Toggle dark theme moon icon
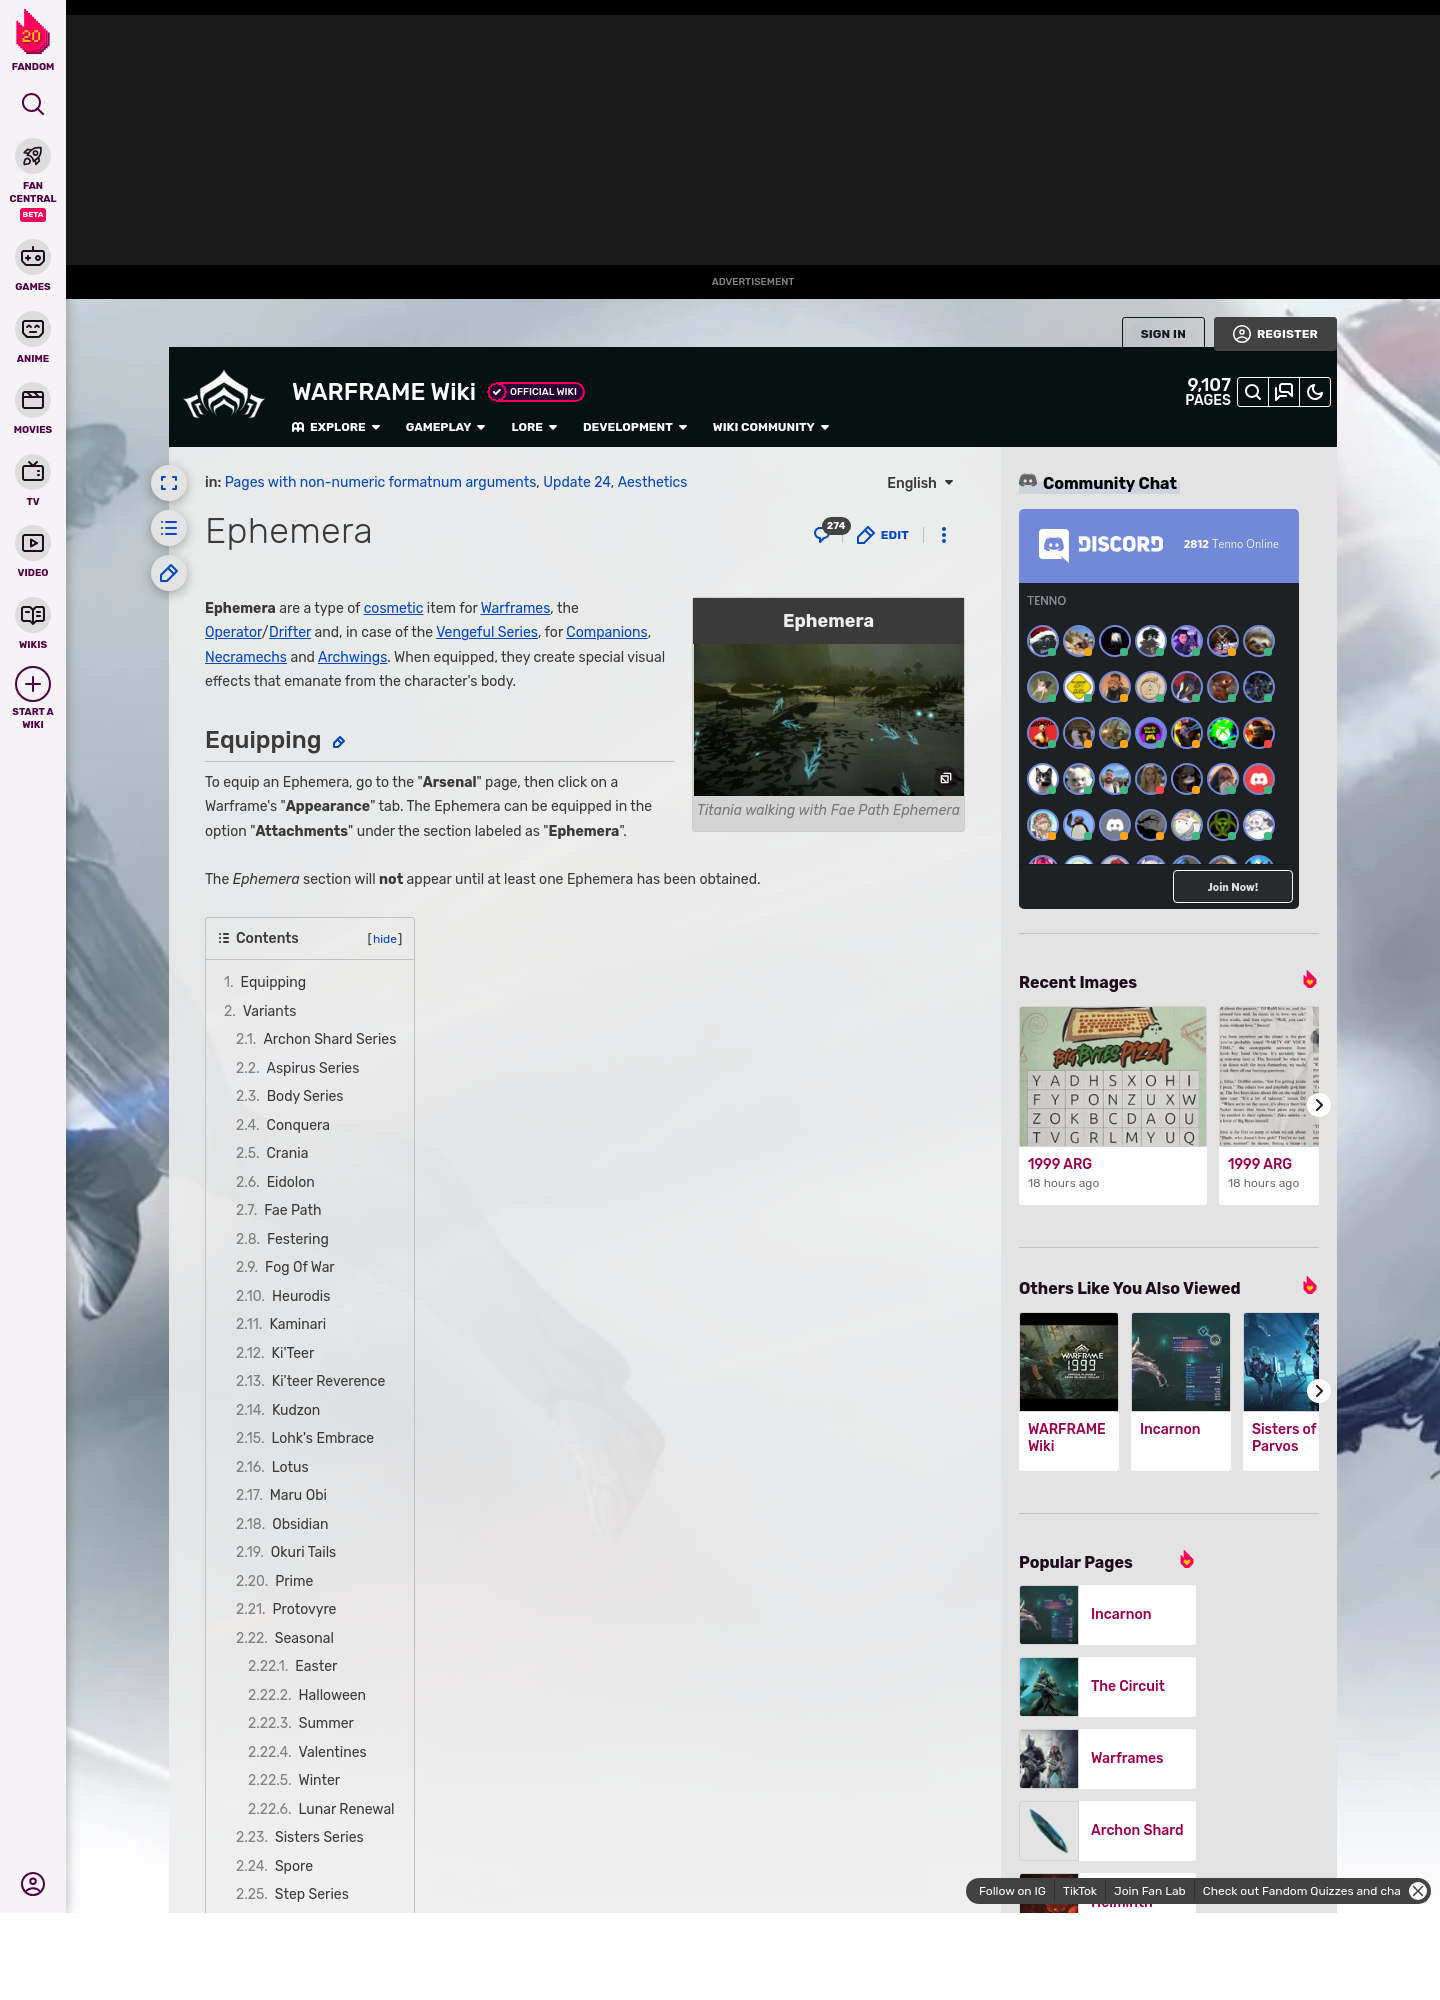 tap(1315, 392)
